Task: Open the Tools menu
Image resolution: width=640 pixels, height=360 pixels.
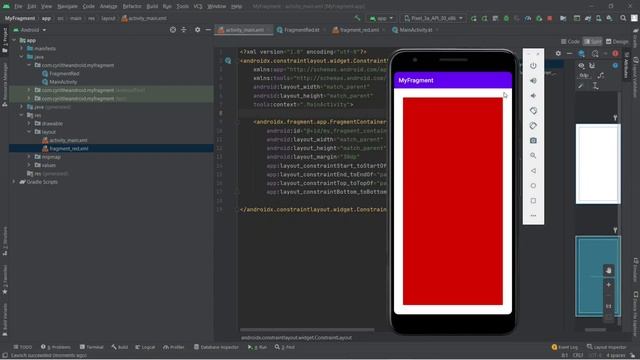Action: (182, 6)
